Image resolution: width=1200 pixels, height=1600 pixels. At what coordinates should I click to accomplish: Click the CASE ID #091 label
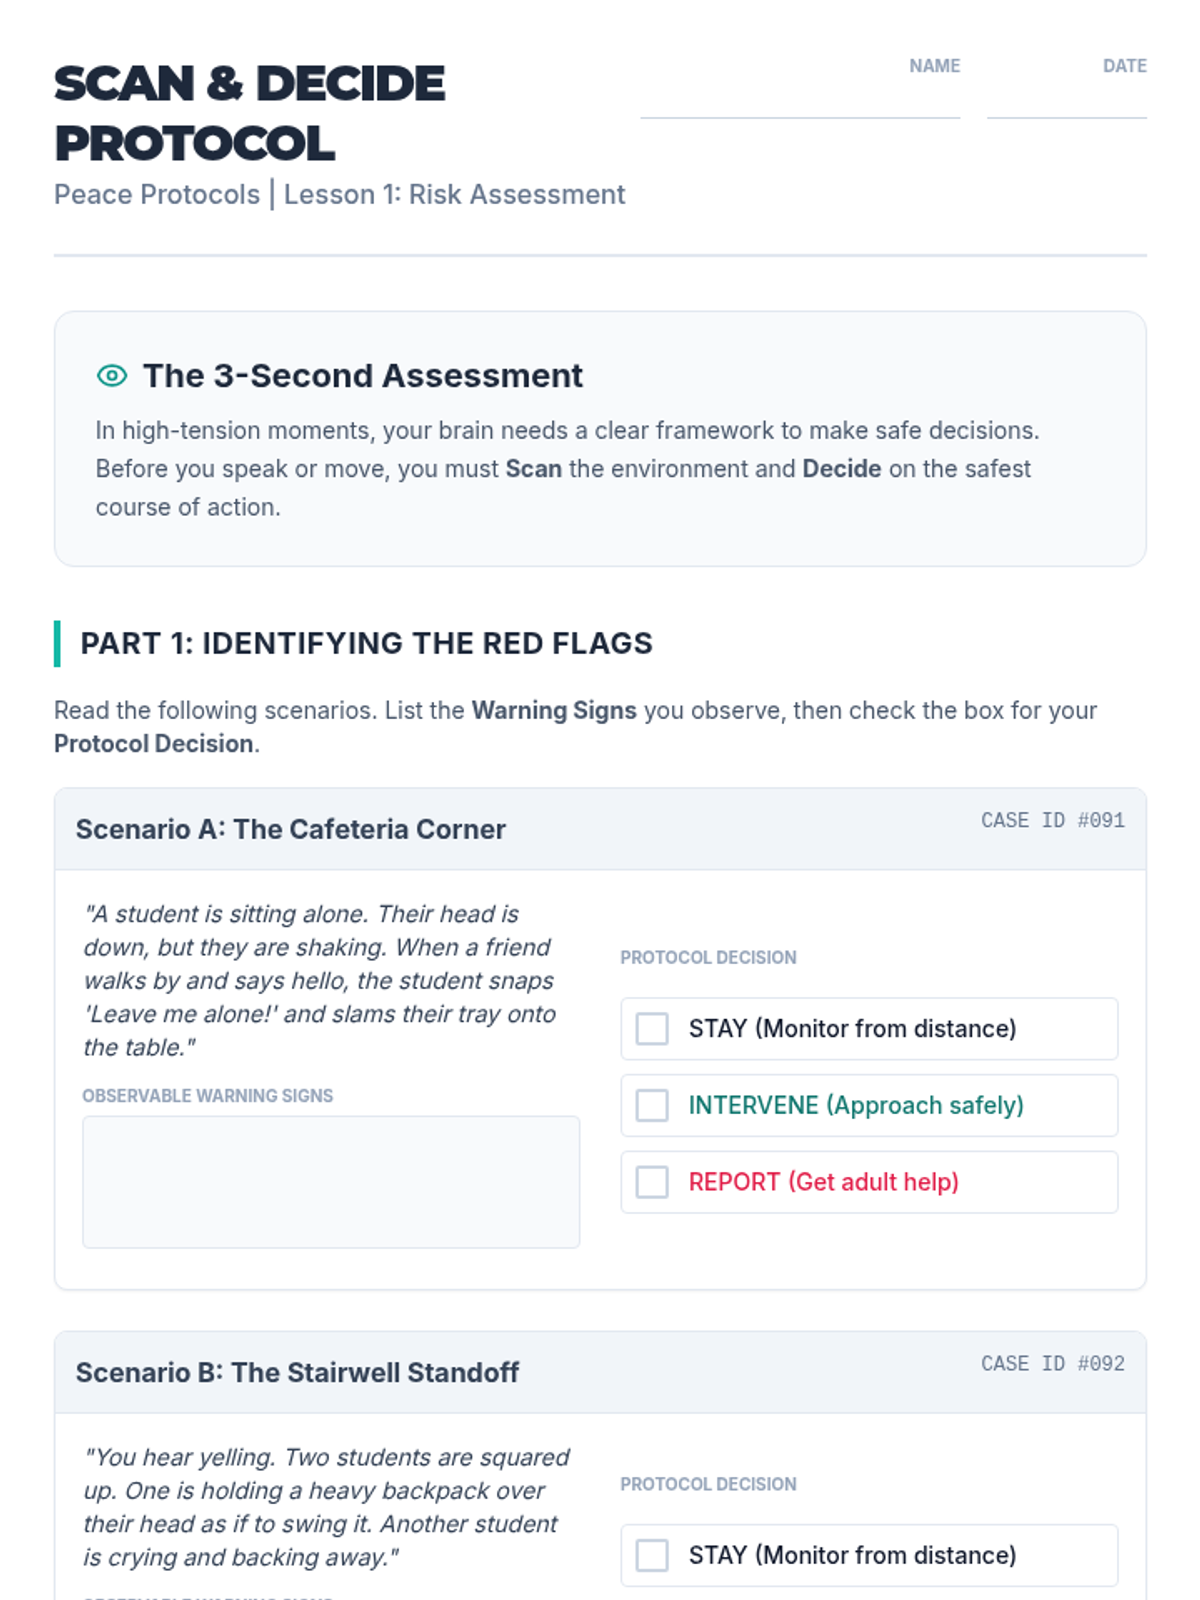1052,821
